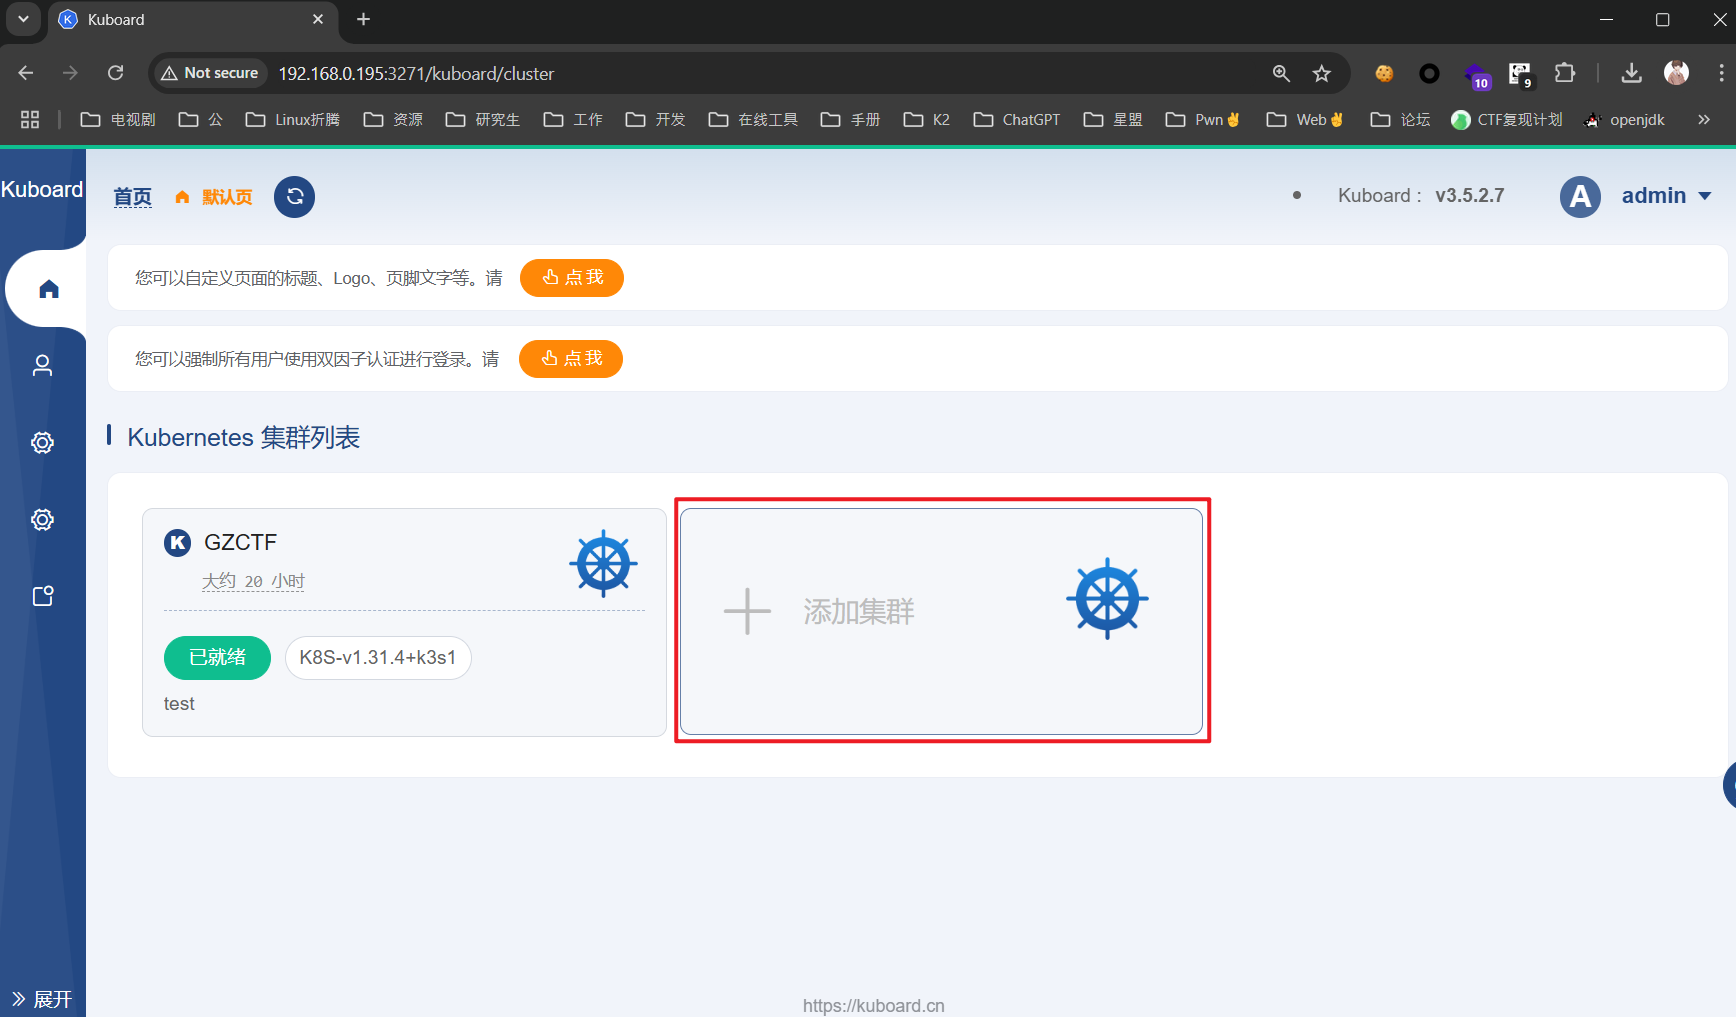The image size is (1736, 1017).
Task: Click the cookie extension icon
Action: click(1384, 73)
